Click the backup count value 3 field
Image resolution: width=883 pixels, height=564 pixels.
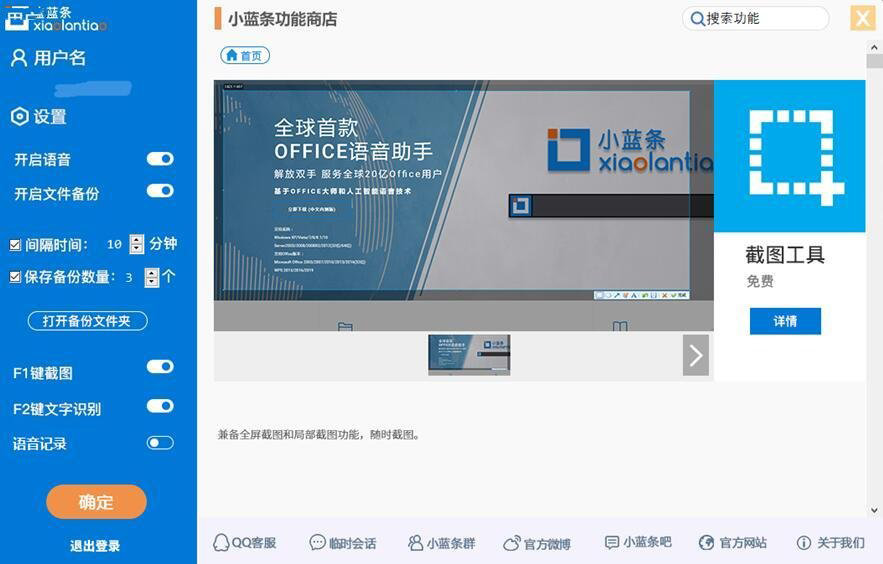pyautogui.click(x=130, y=277)
